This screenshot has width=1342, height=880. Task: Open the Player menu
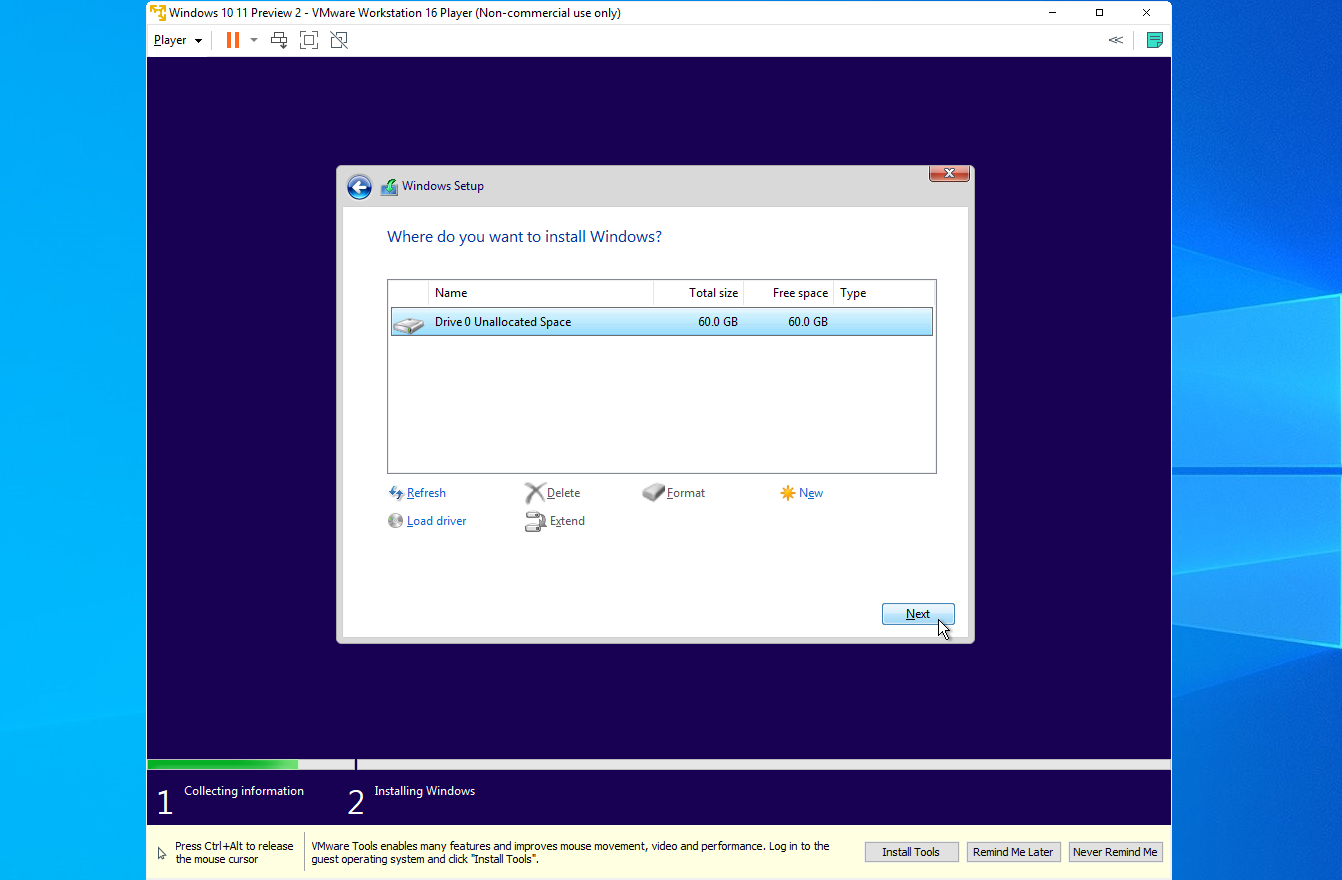177,40
